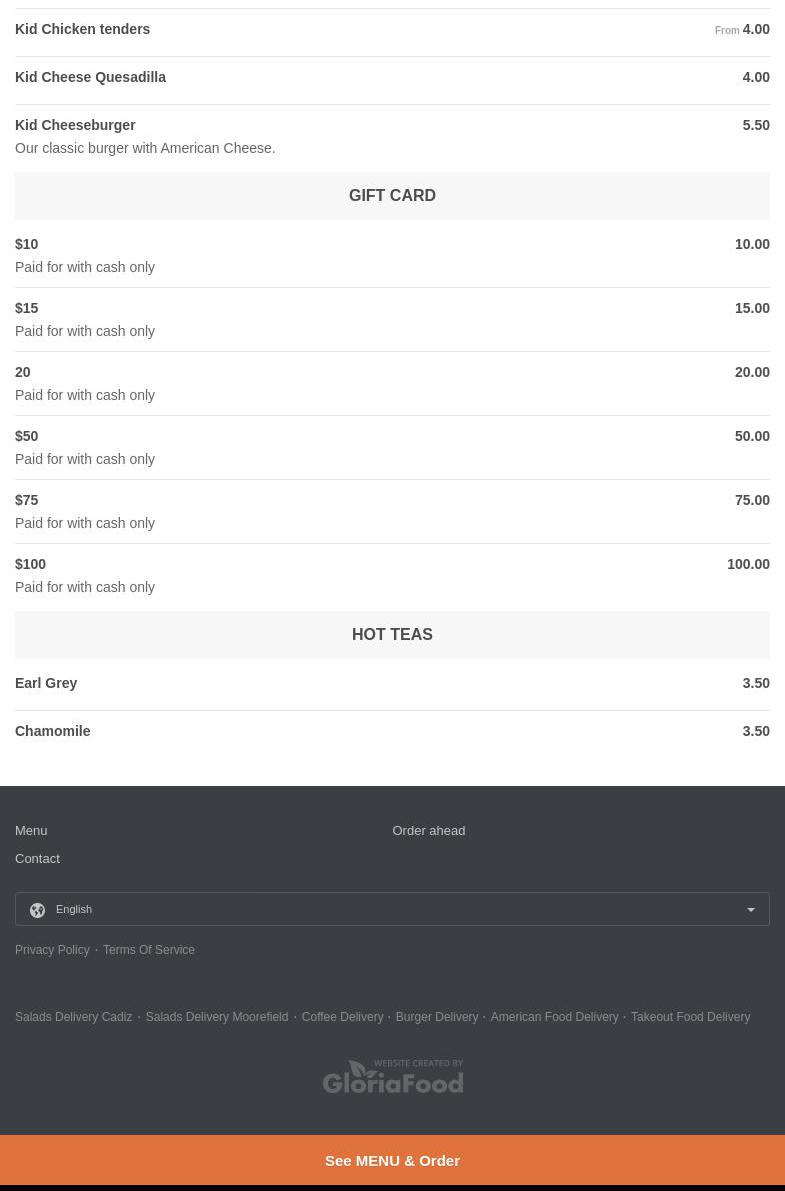
Task: Pick the Chamomile tea item
Action: (x=53, y=732)
